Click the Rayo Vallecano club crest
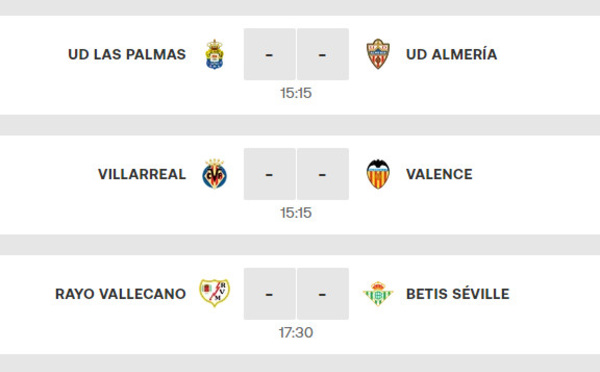 [x=214, y=293]
